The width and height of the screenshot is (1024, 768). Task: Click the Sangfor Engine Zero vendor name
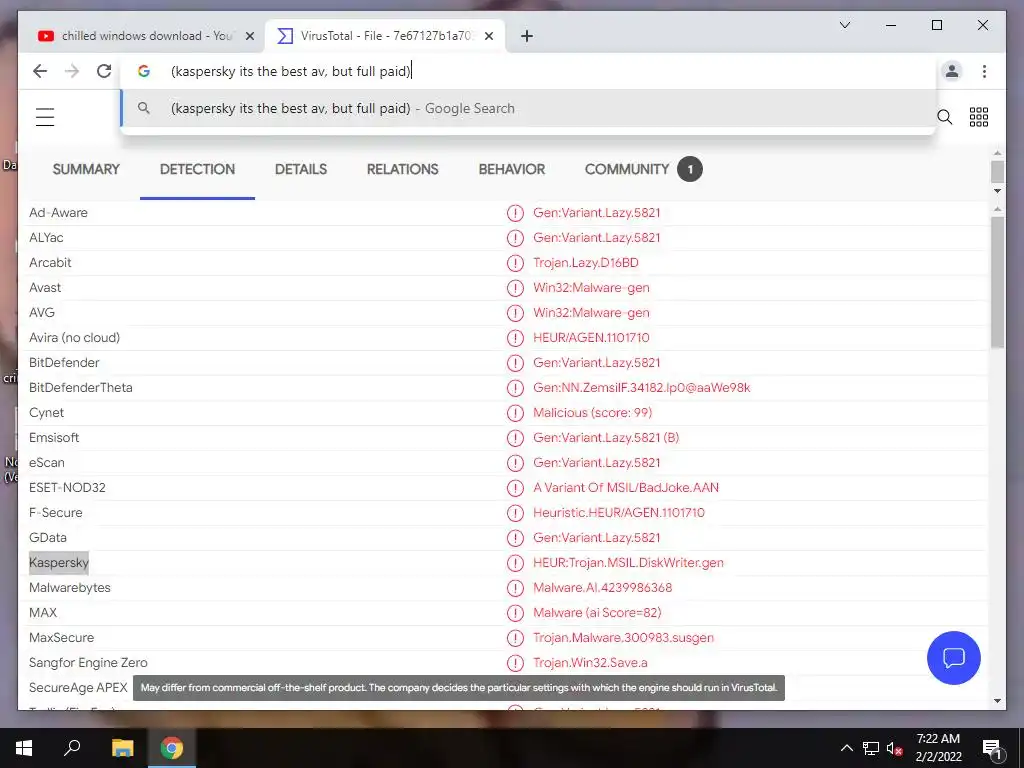point(88,663)
